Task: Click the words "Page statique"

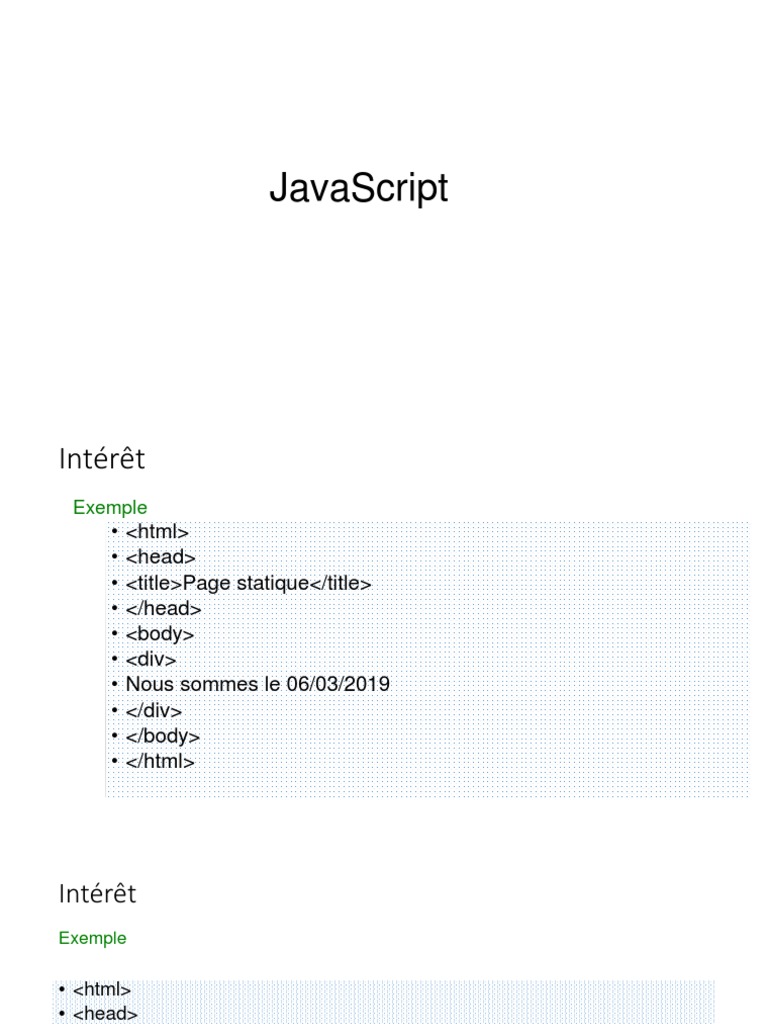Action: (x=246, y=583)
